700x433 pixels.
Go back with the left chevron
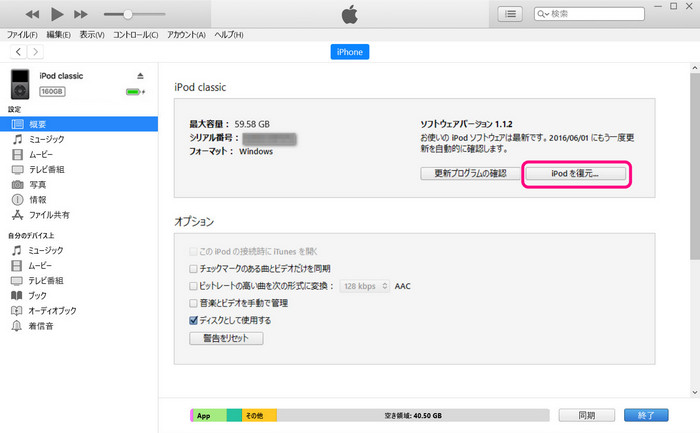pos(18,52)
